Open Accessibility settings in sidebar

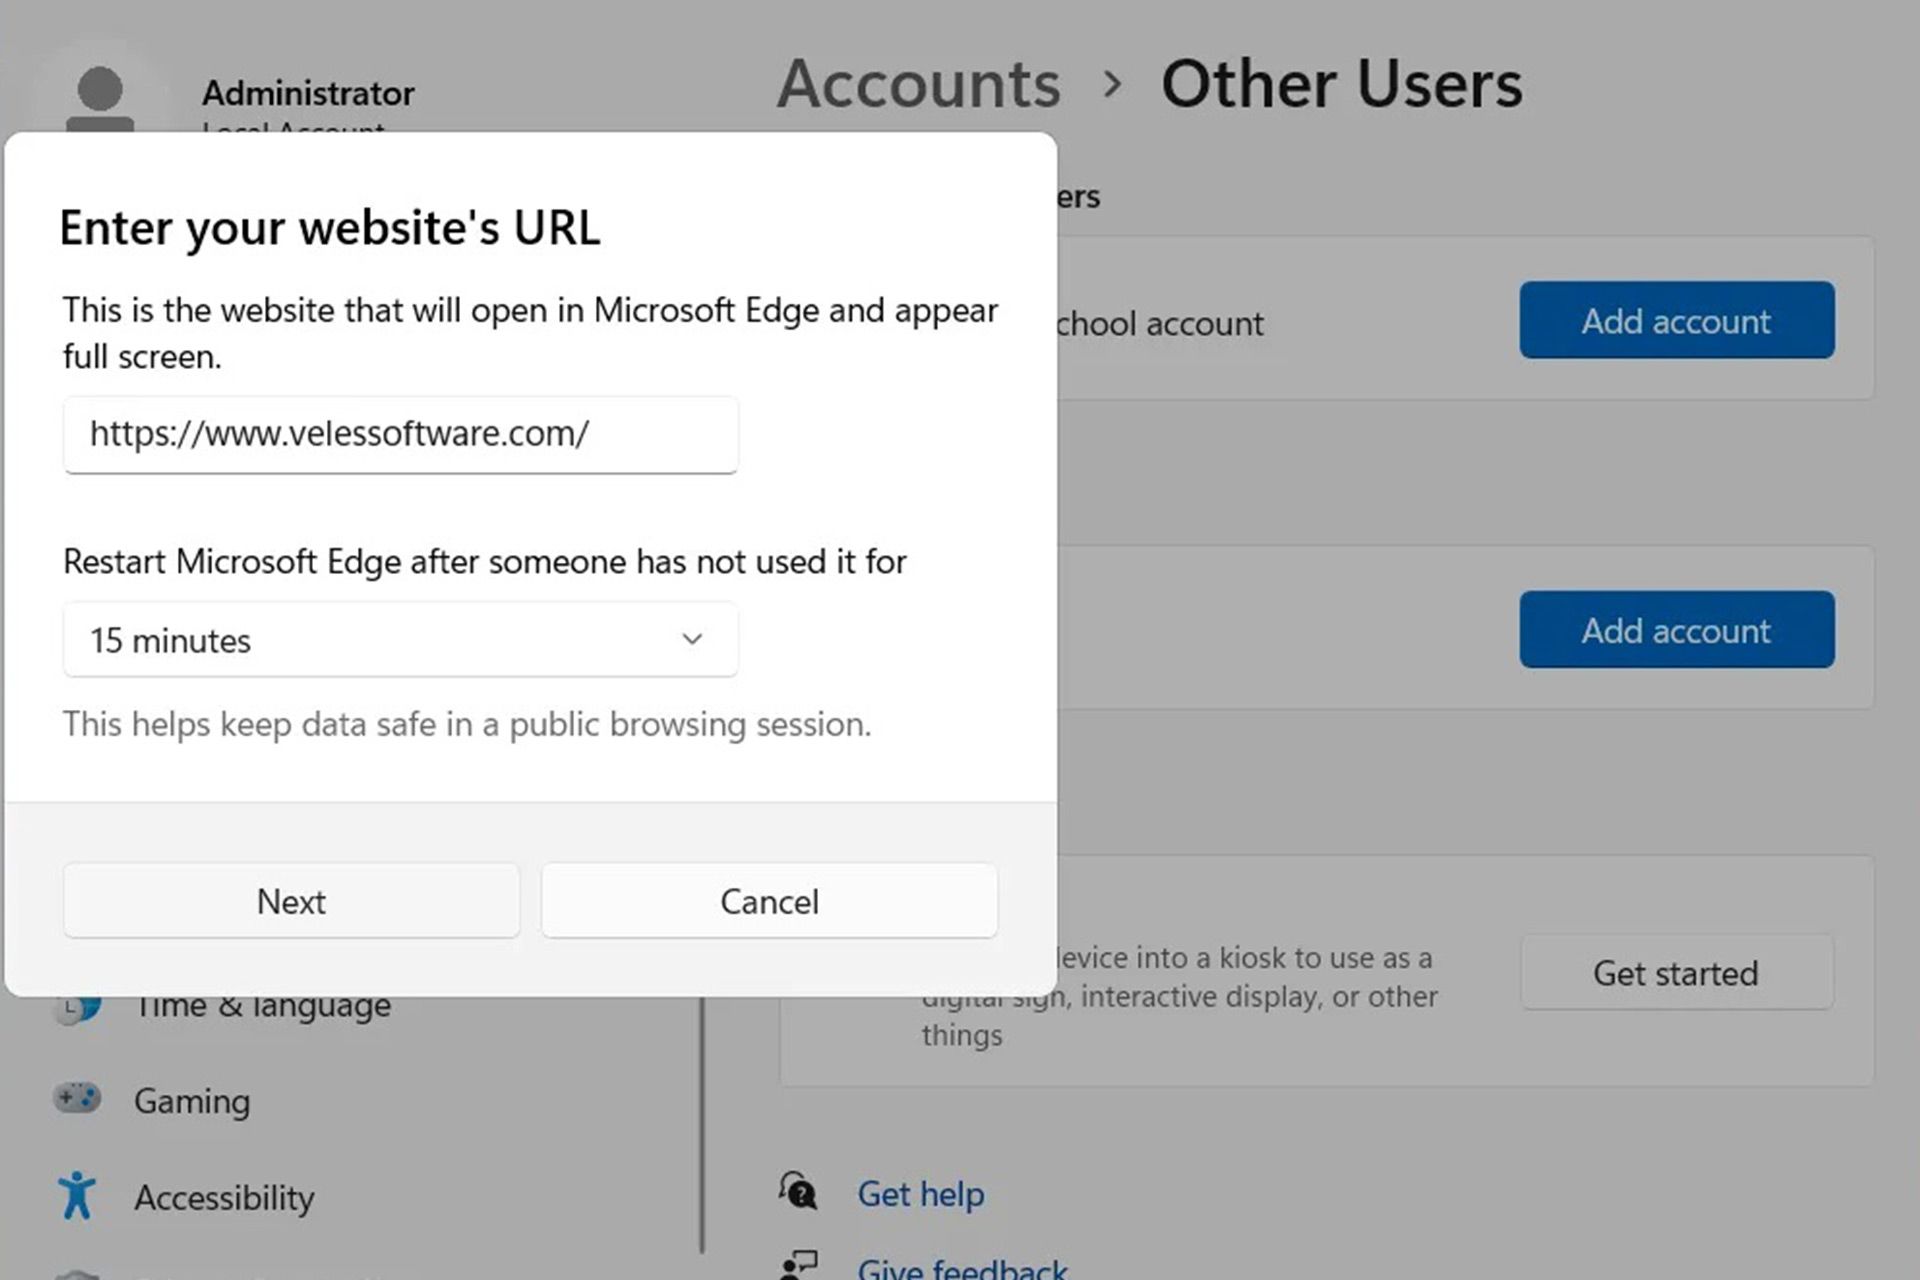(x=224, y=1197)
